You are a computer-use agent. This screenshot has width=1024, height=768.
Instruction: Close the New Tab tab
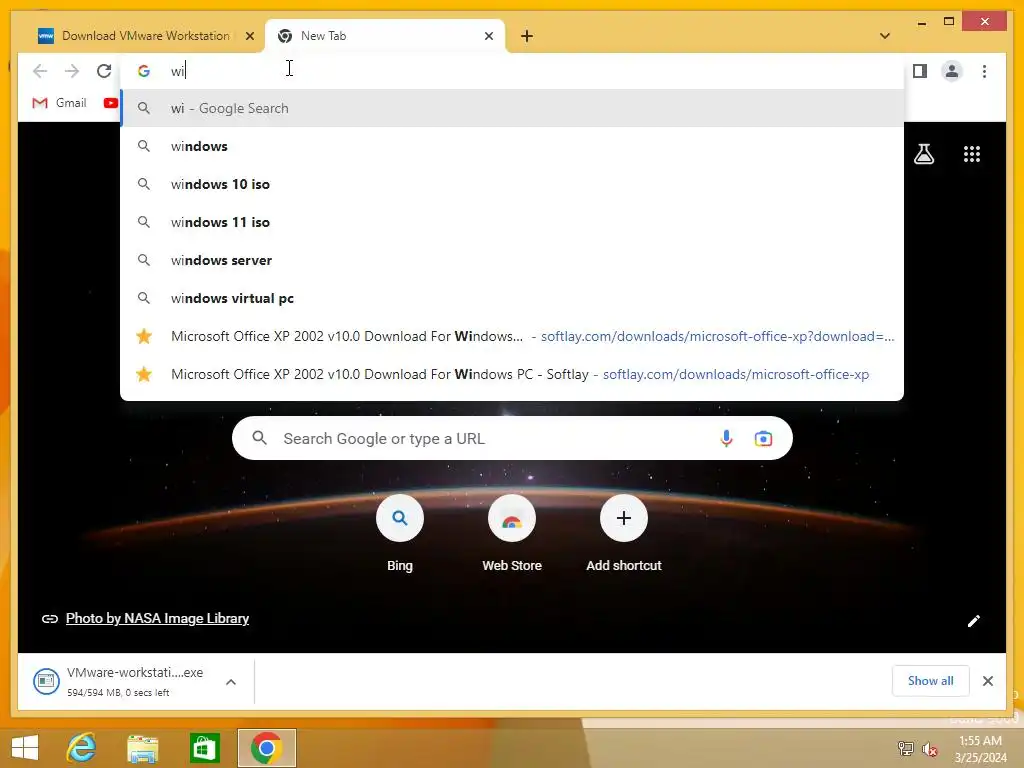(x=488, y=36)
